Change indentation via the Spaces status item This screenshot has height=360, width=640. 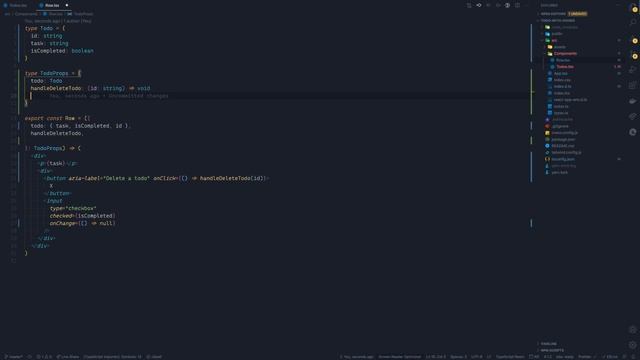[458, 357]
